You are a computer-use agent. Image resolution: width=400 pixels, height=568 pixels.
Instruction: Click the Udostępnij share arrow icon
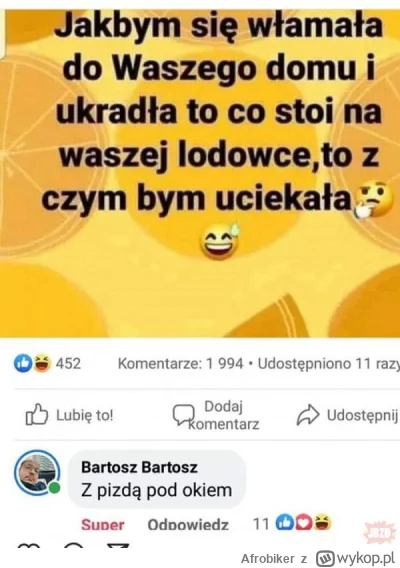click(308, 415)
